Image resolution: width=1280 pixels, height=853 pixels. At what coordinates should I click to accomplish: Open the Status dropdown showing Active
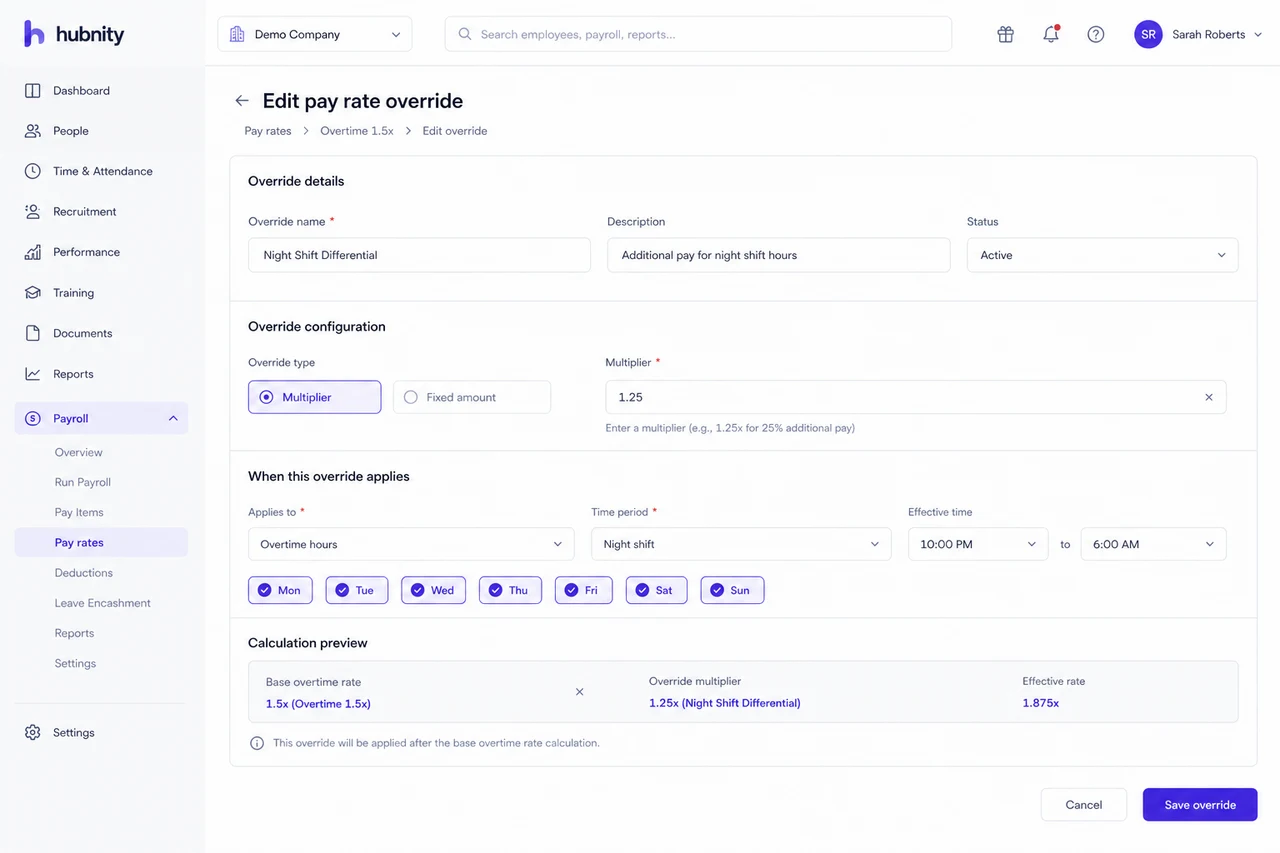[x=1102, y=255]
